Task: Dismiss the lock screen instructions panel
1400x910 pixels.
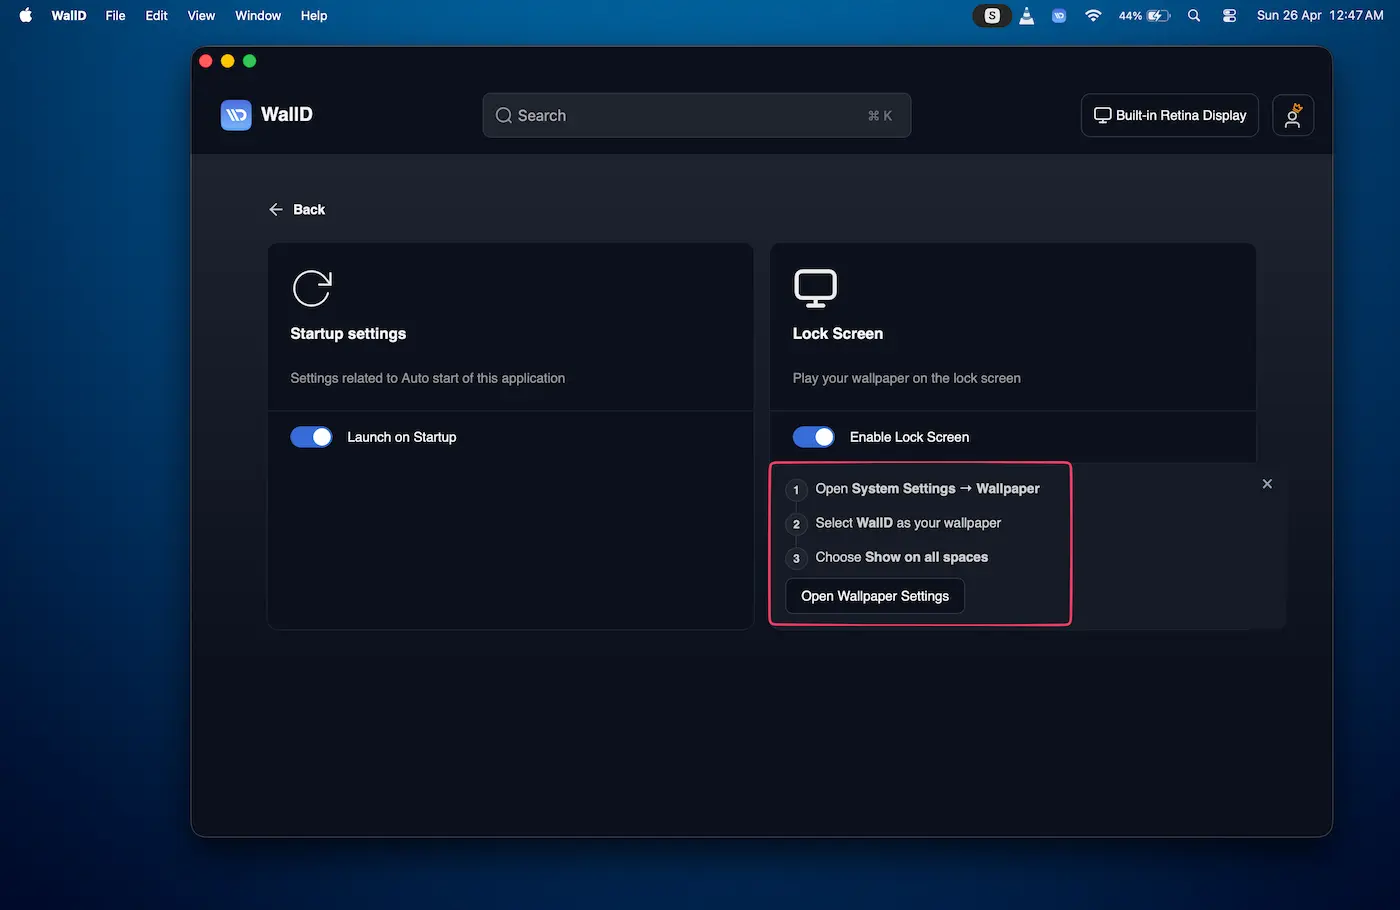Action: (1267, 484)
